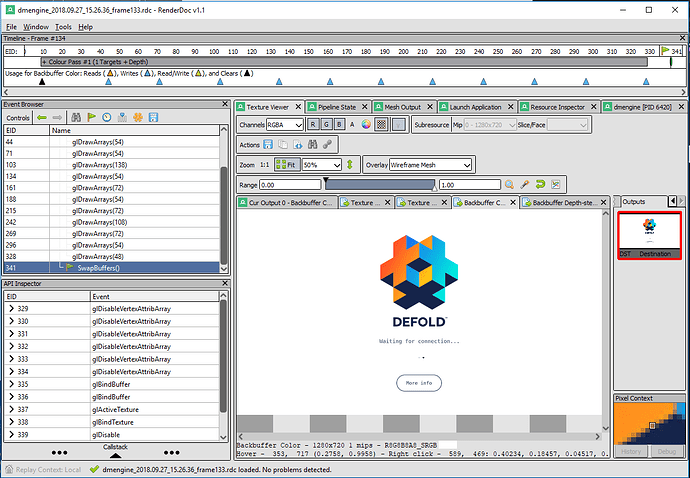This screenshot has width=690, height=478.
Task: Click the Controls button in Event Browser
Action: 17,118
